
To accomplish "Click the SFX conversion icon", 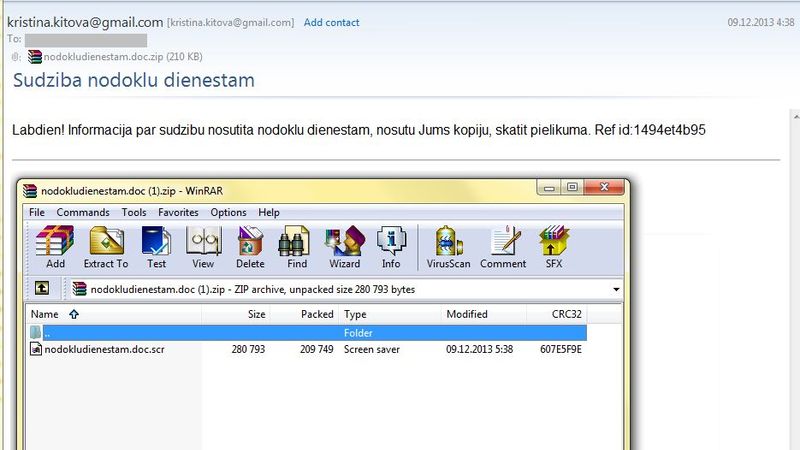I will coord(554,247).
